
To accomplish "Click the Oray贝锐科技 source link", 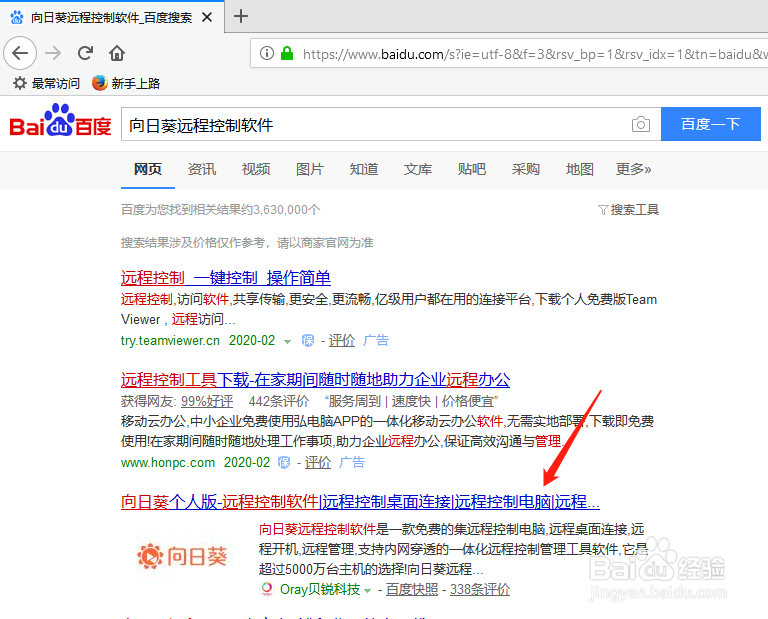I will click(320, 589).
